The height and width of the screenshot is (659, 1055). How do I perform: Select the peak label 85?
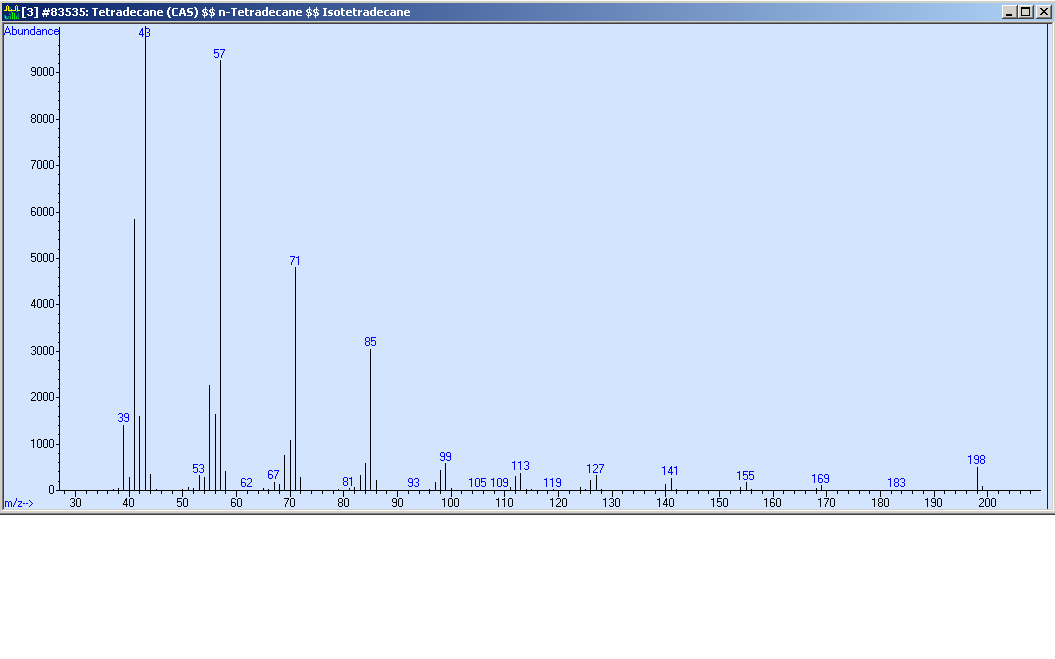coord(370,342)
